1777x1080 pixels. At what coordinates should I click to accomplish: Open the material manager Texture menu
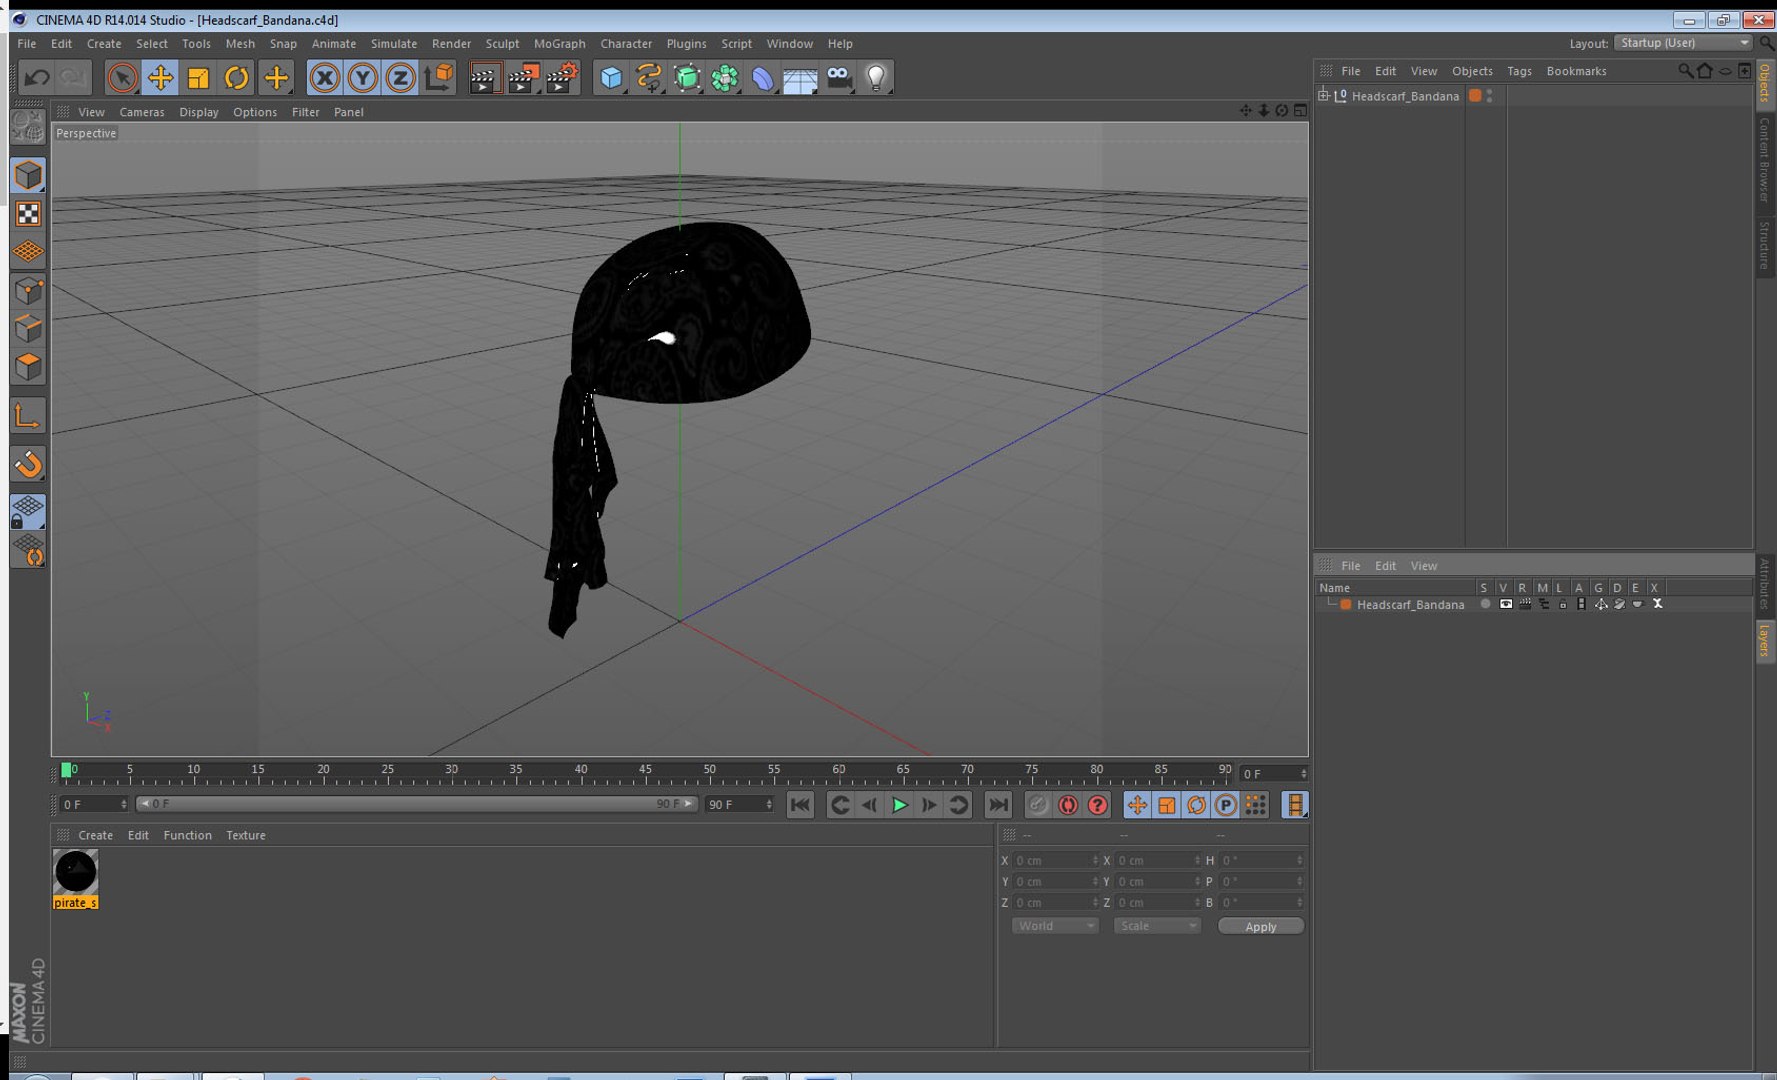tap(245, 835)
